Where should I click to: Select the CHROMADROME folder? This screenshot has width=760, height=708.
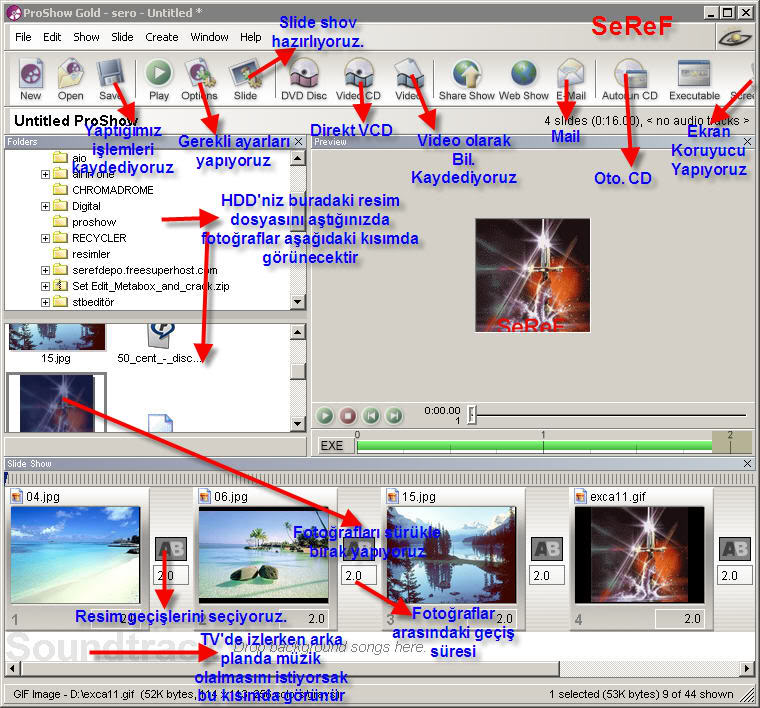(112, 190)
